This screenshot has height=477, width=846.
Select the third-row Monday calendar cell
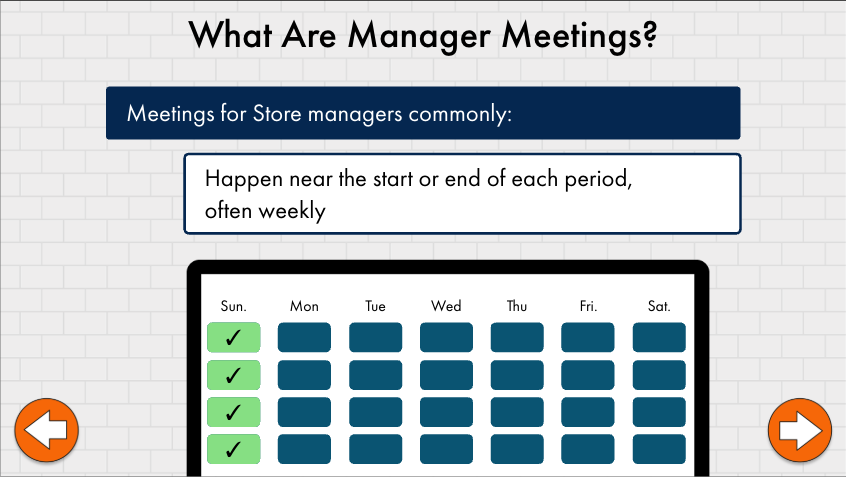pos(304,412)
